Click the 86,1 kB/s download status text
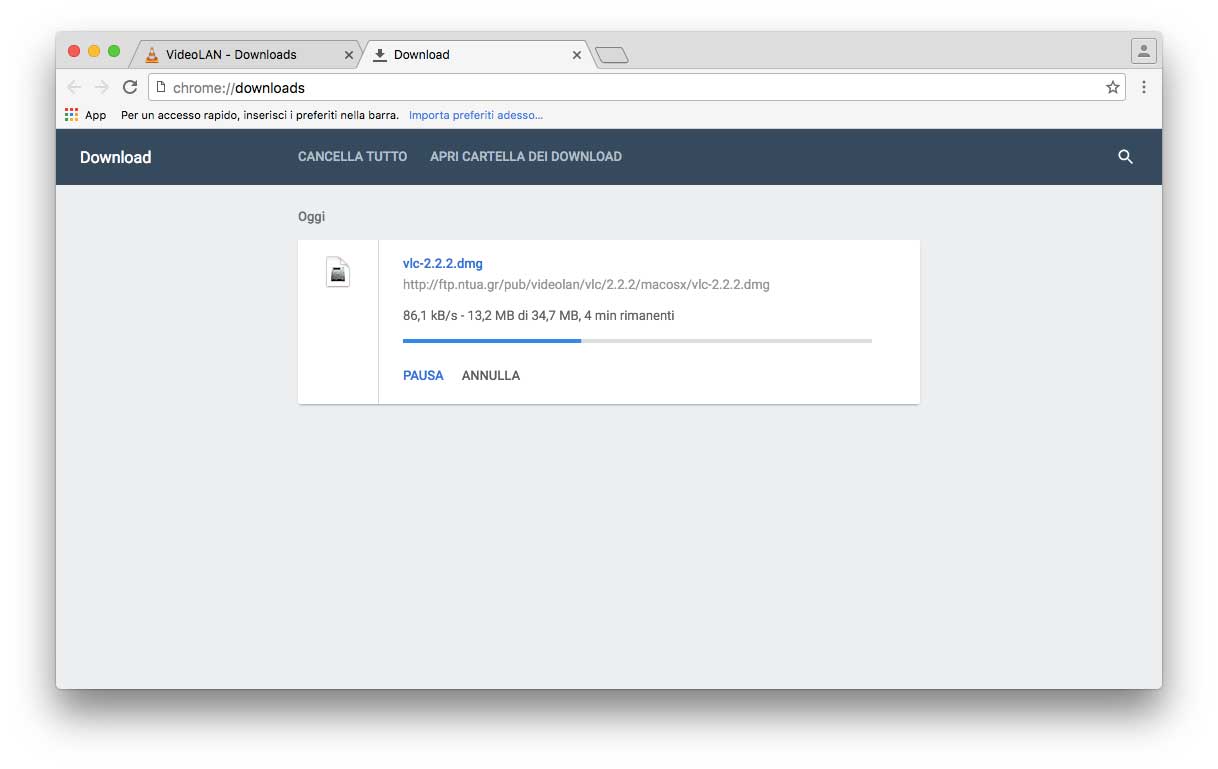The image size is (1218, 769). pyautogui.click(x=538, y=316)
